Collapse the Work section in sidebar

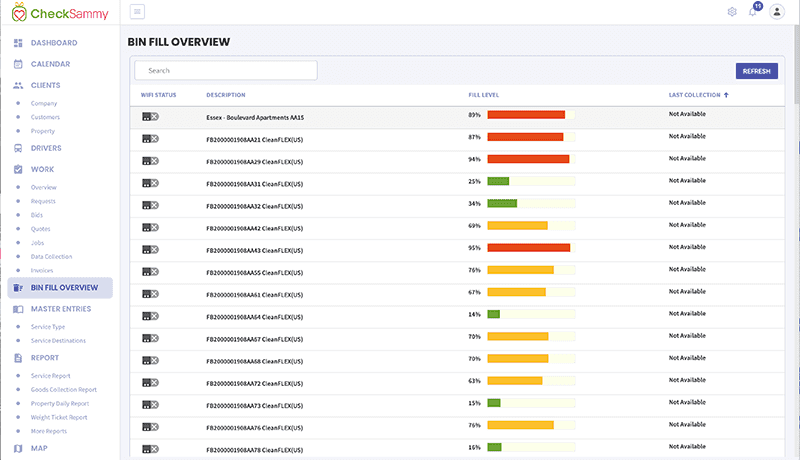(42, 169)
